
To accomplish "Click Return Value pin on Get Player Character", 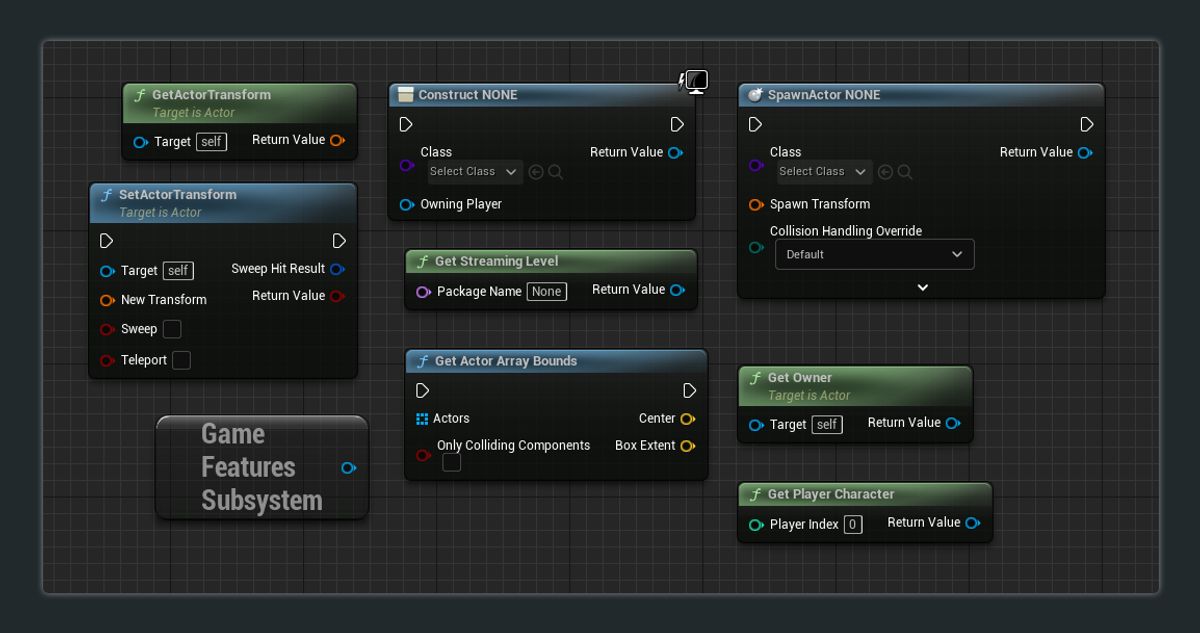I will click(973, 522).
